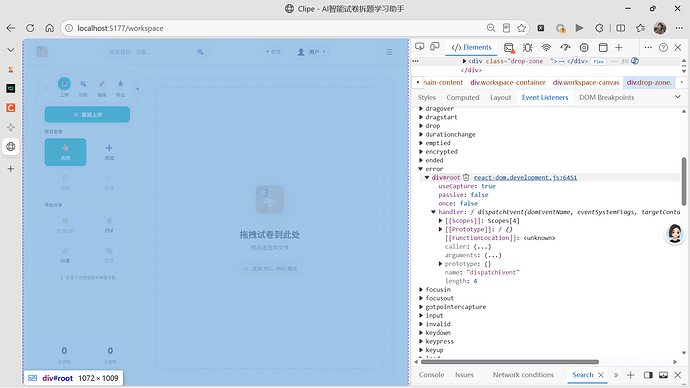Expand the drop event listener
The width and height of the screenshot is (690, 388).
pyautogui.click(x=421, y=126)
